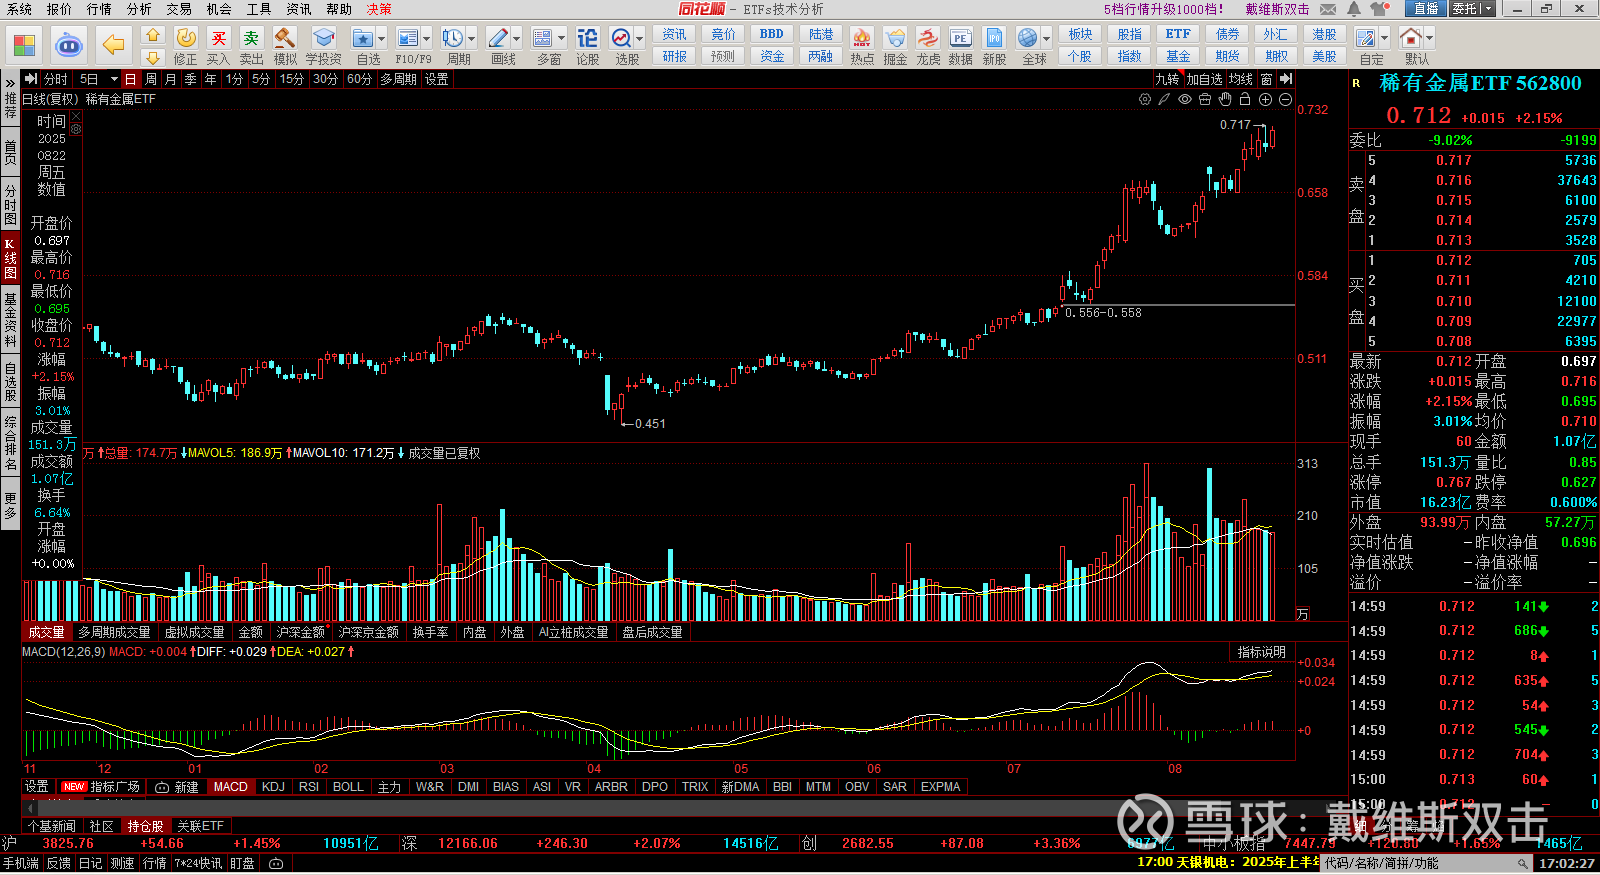Open the 论股 discussion icon
The image size is (1600, 875).
[588, 46]
